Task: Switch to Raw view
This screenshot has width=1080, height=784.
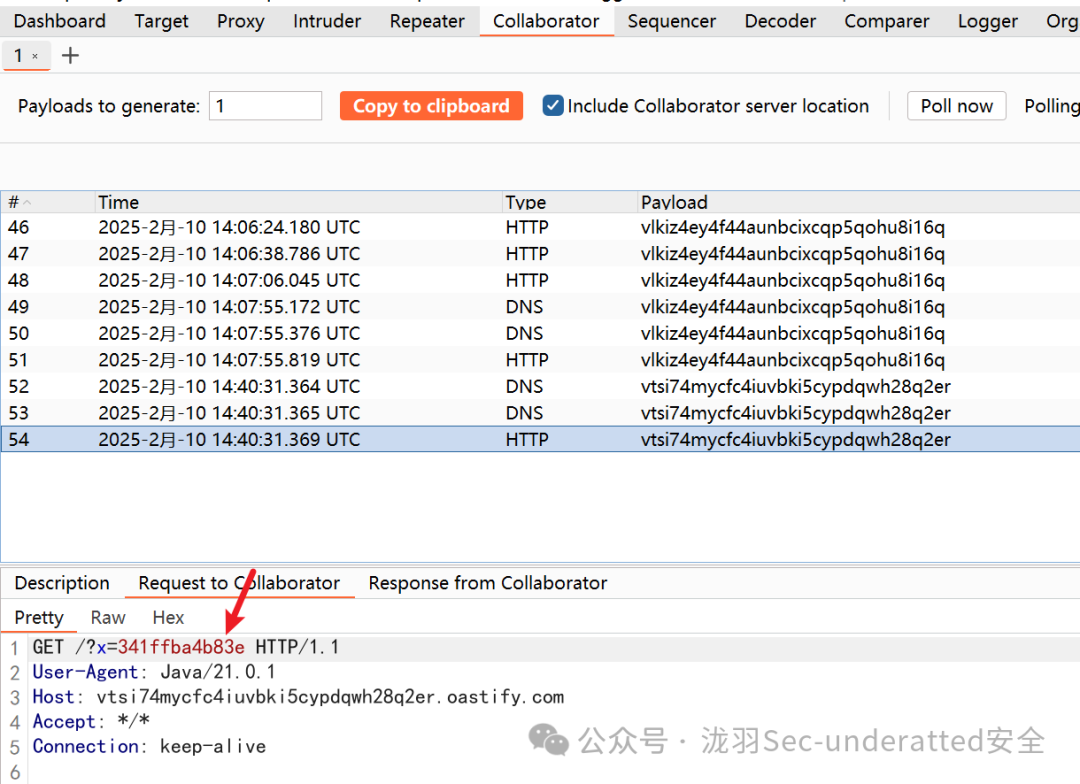Action: pyautogui.click(x=108, y=617)
